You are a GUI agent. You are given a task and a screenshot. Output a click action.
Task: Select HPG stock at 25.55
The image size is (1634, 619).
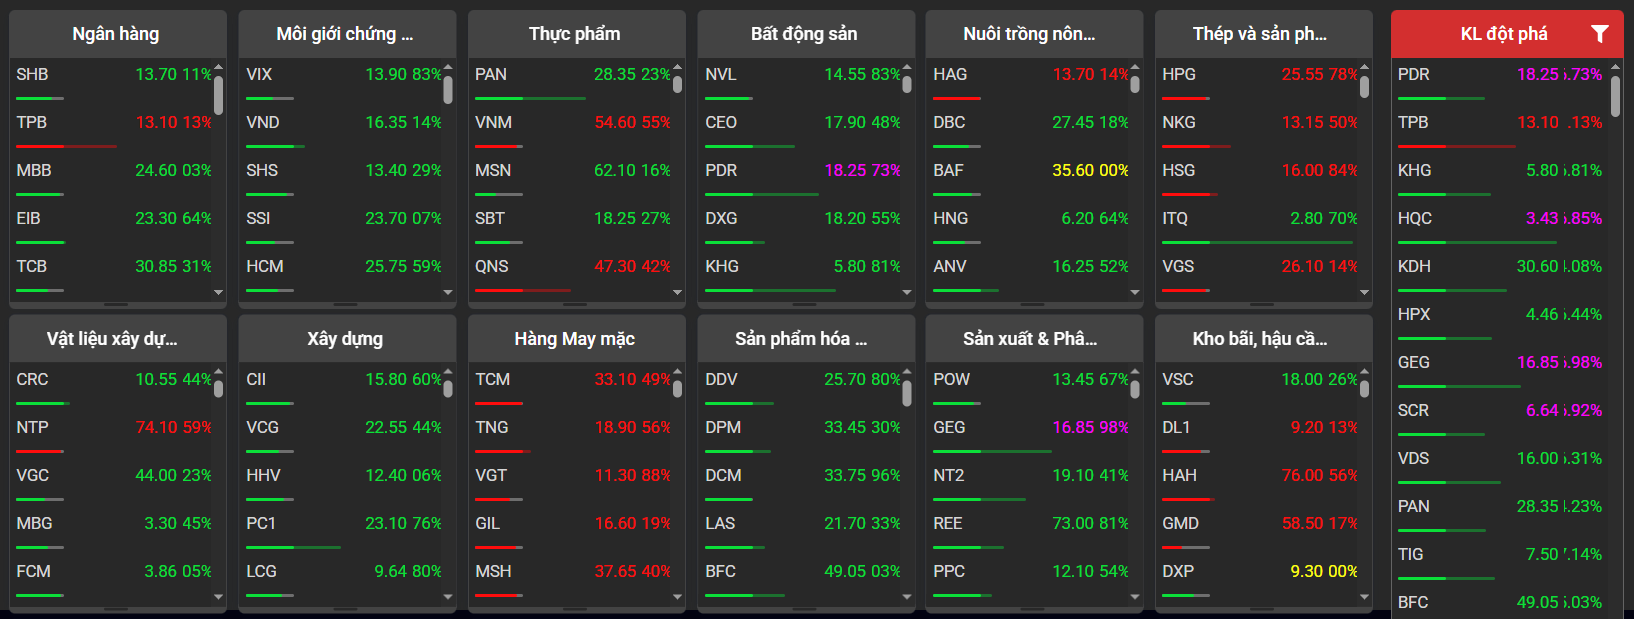coord(1258,80)
